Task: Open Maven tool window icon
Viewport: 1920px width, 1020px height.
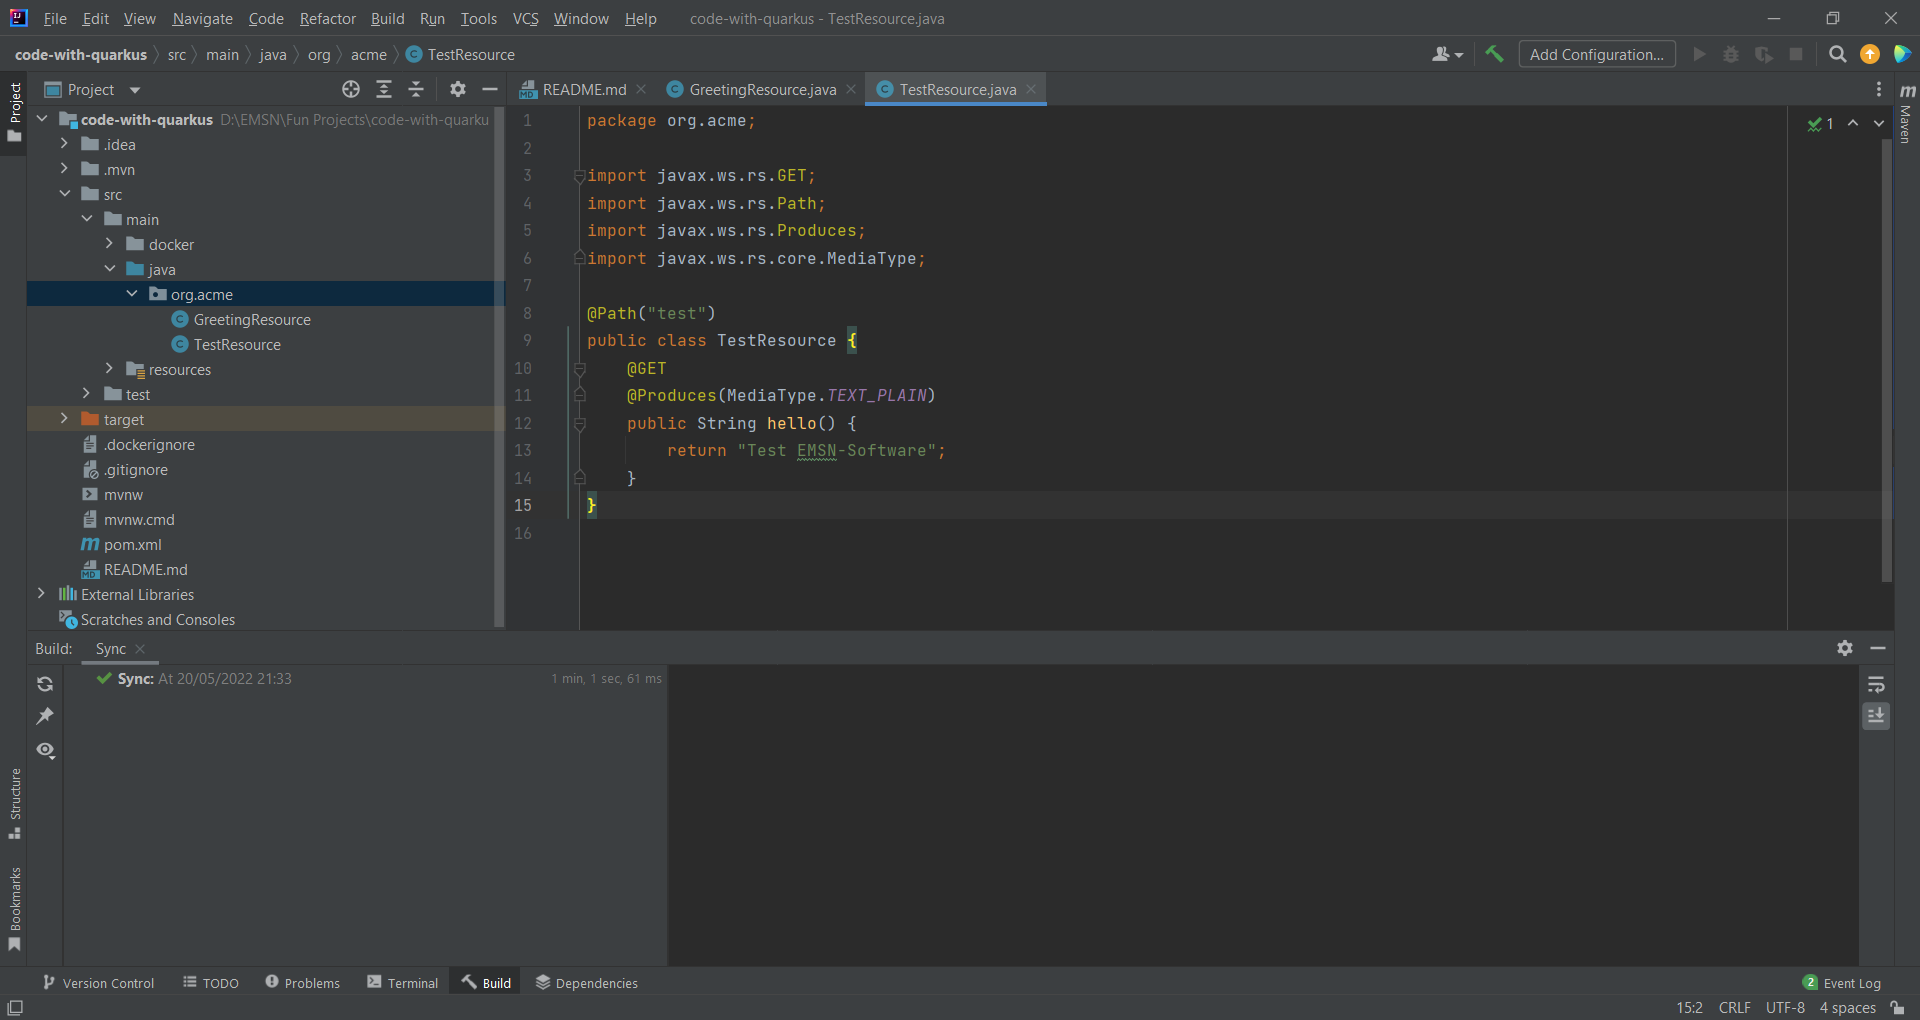Action: pos(1907,90)
